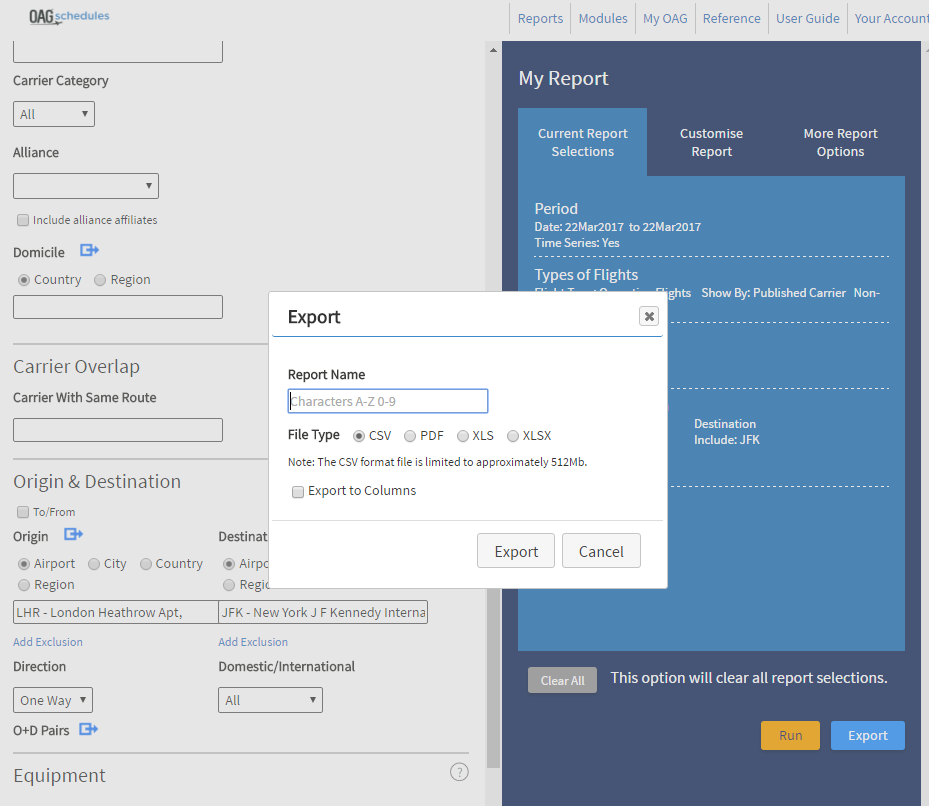Choose CSV file type
This screenshot has width=929, height=806.
358,436
